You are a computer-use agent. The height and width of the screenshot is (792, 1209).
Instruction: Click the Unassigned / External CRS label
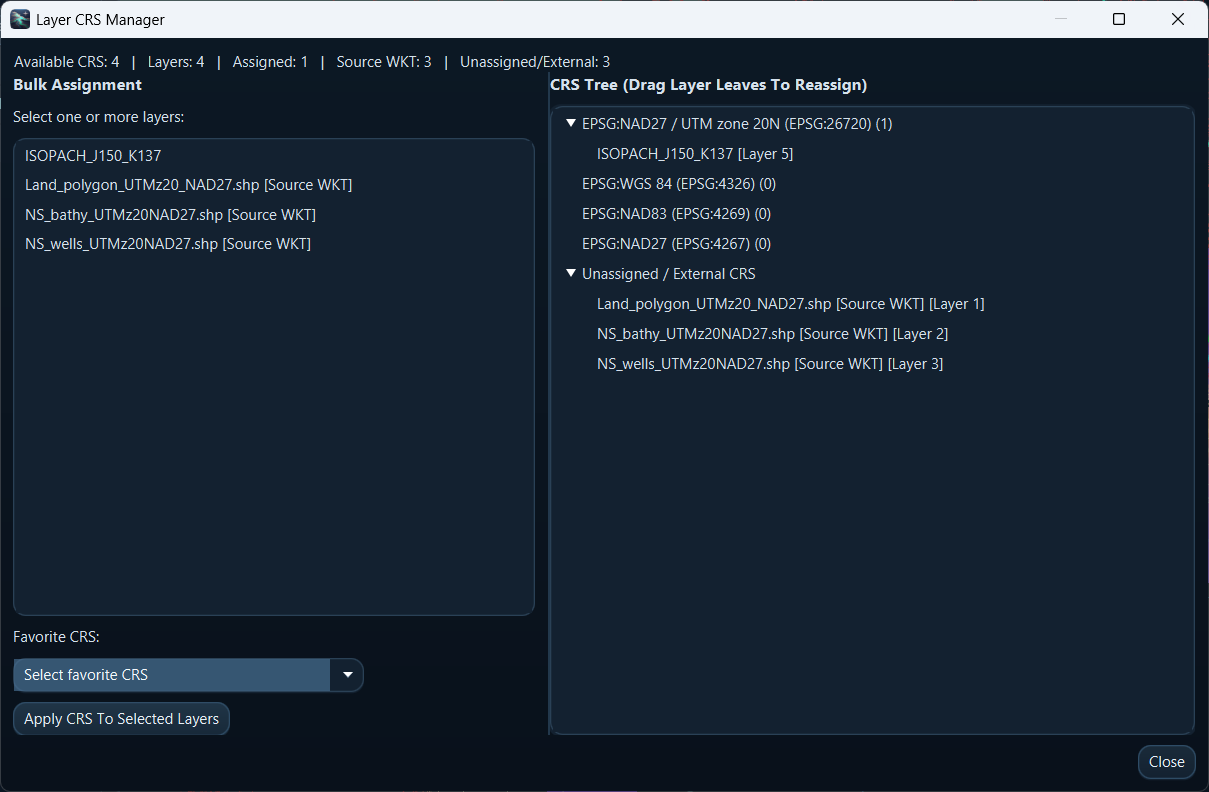[669, 274]
